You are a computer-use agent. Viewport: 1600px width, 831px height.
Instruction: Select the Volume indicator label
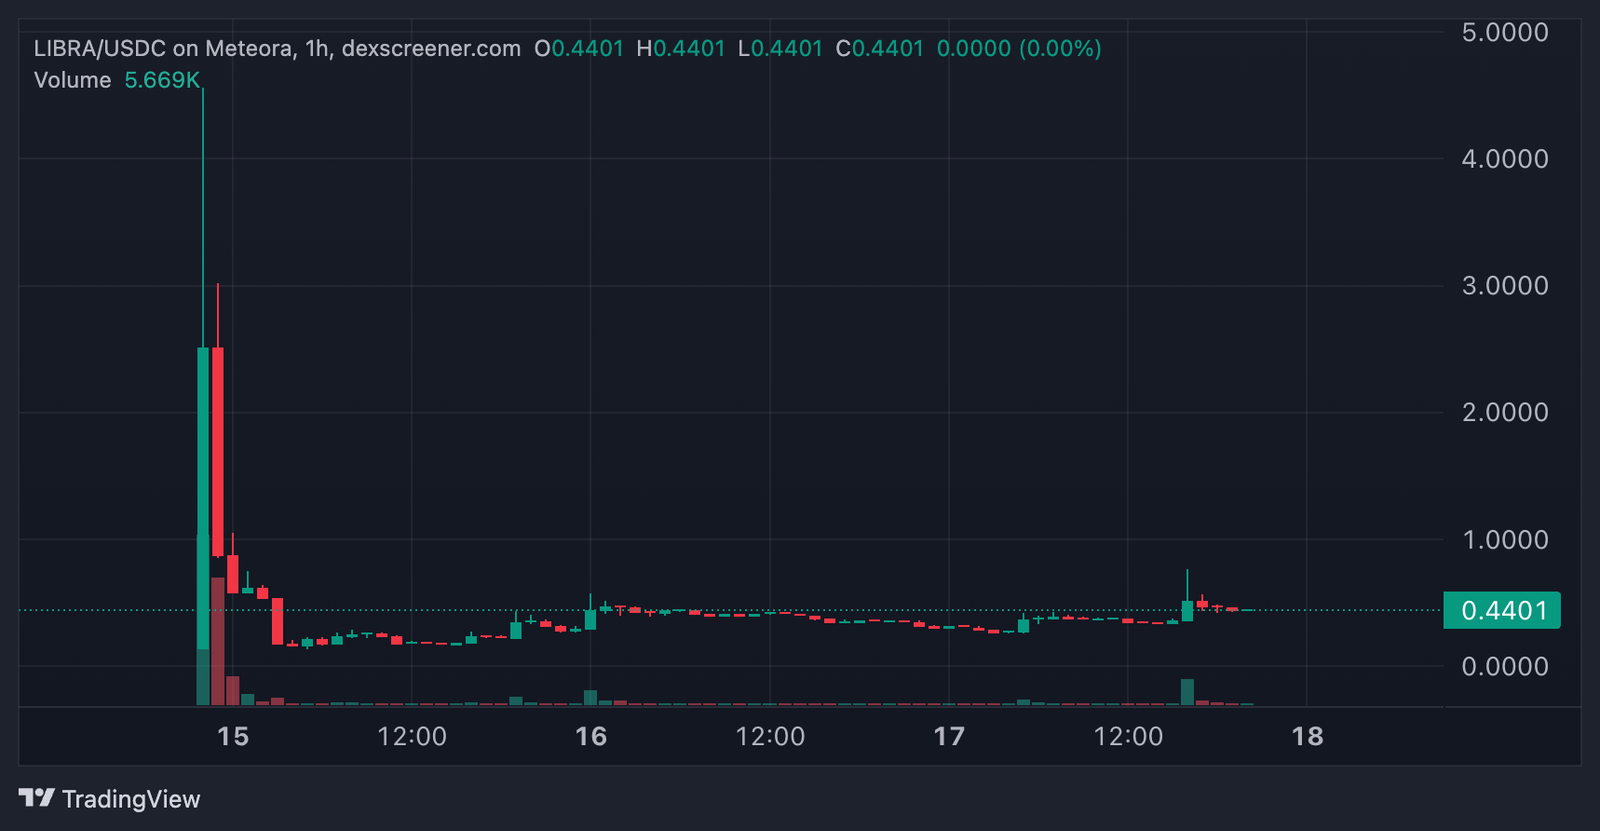(72, 80)
